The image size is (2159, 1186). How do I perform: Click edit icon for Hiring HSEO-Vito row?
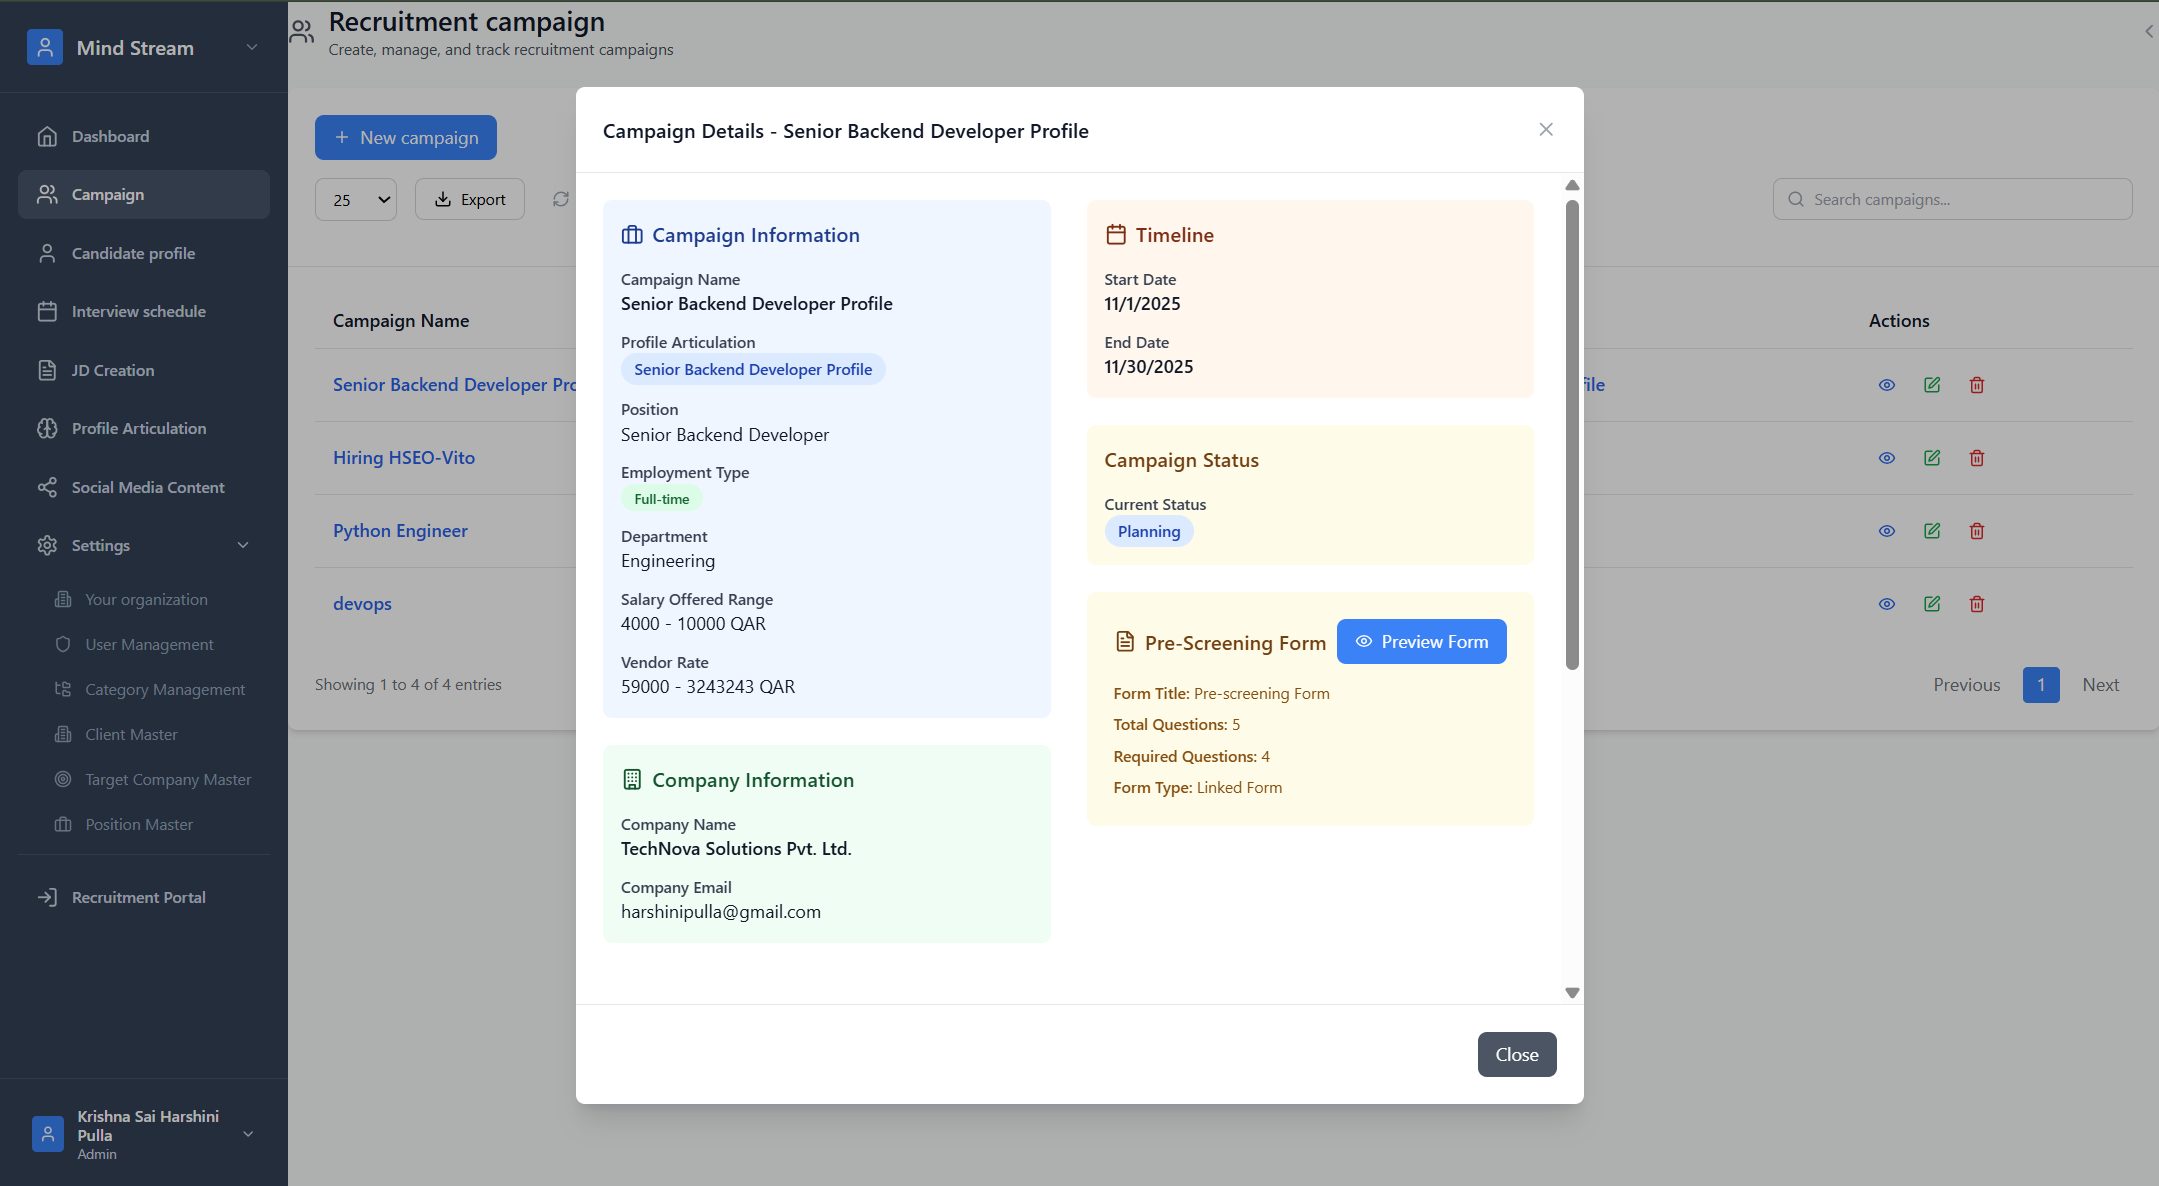tap(1932, 458)
